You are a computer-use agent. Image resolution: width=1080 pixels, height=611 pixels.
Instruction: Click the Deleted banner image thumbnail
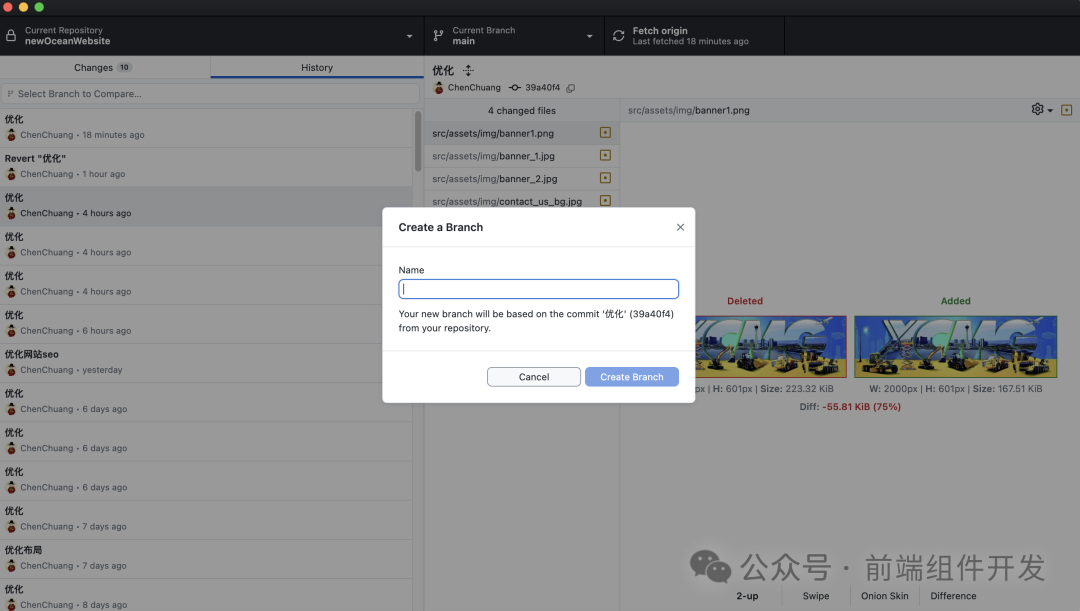click(771, 346)
